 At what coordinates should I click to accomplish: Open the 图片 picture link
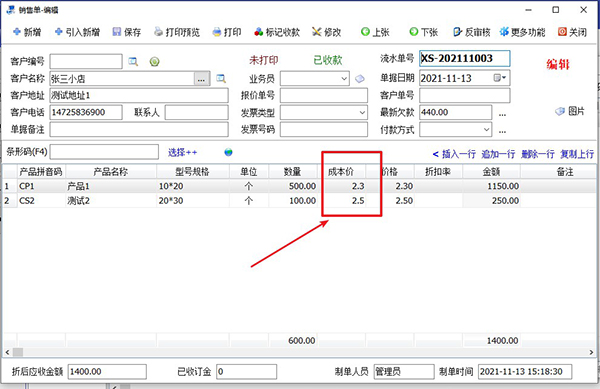(x=570, y=111)
